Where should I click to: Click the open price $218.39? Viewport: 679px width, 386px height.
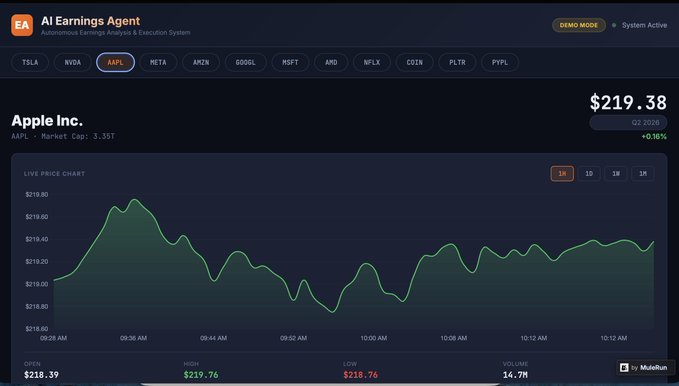(x=41, y=375)
